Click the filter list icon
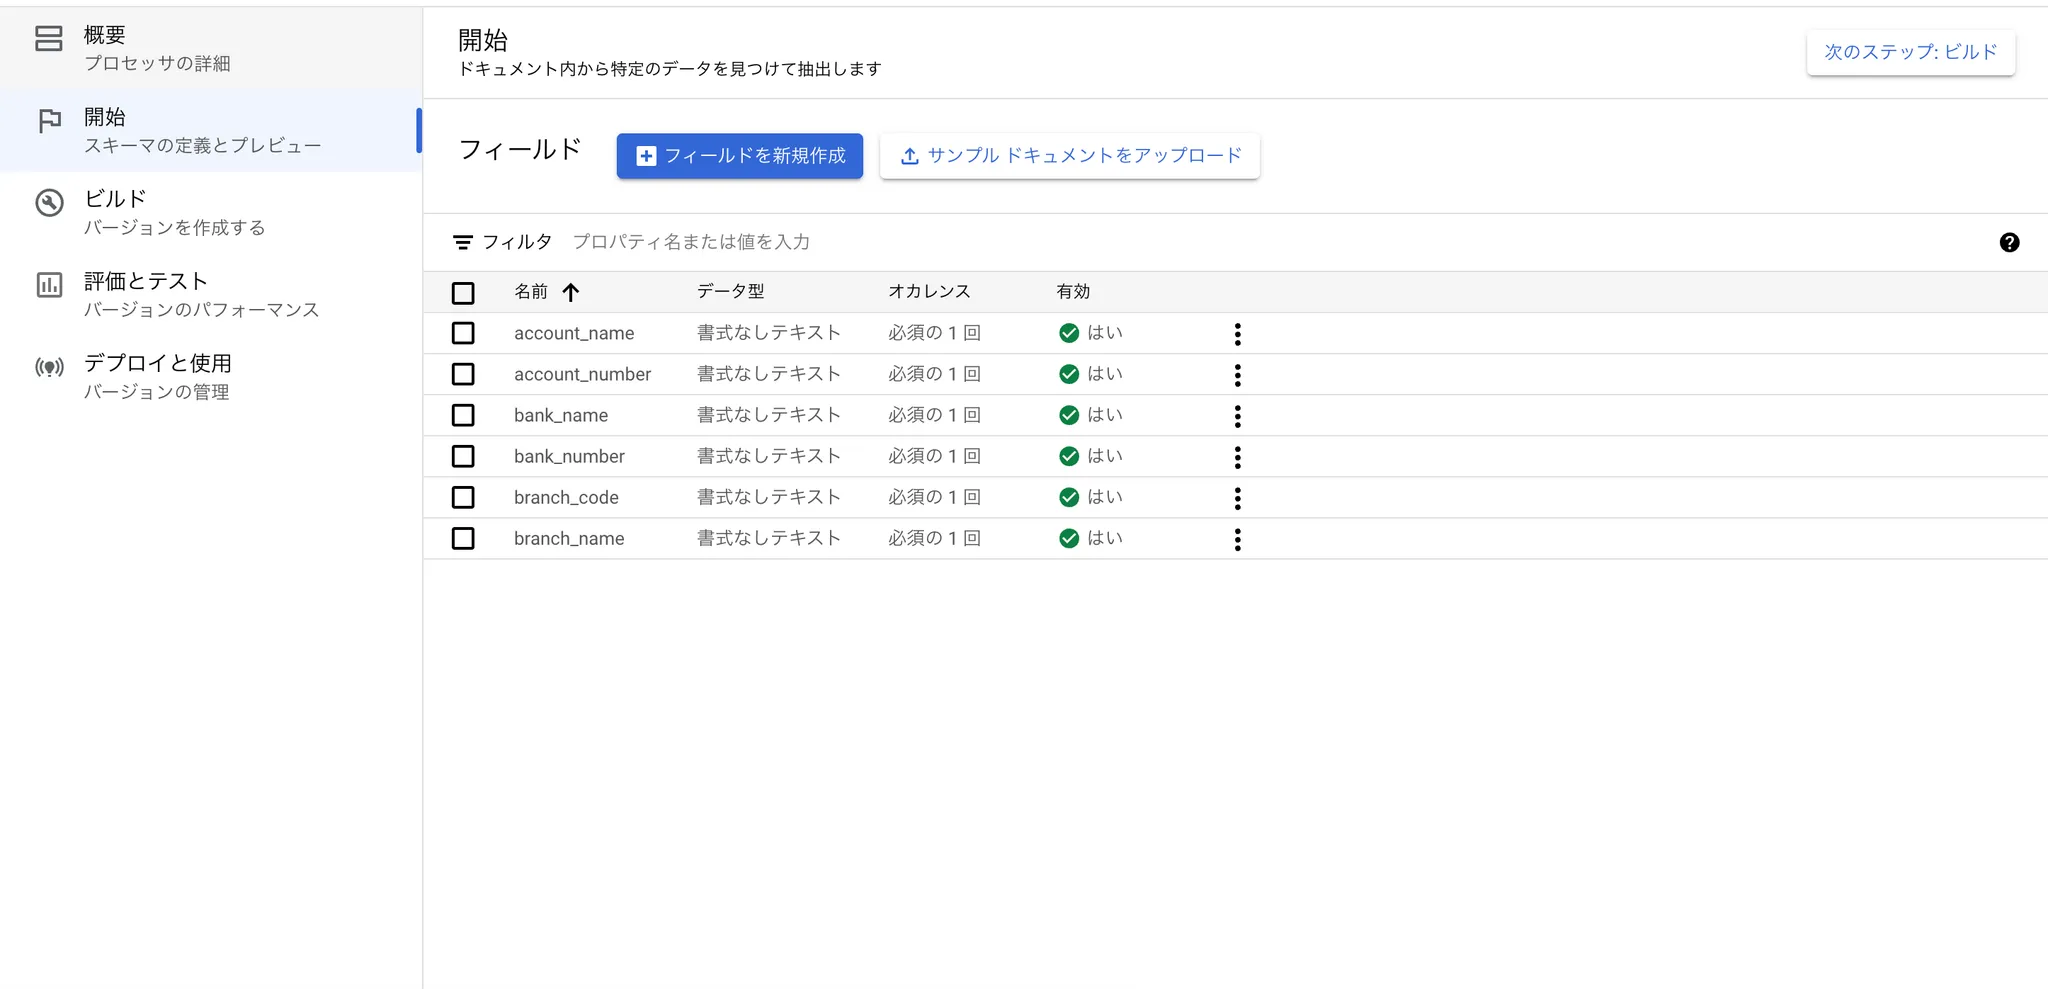The width and height of the screenshot is (2048, 989). point(463,242)
